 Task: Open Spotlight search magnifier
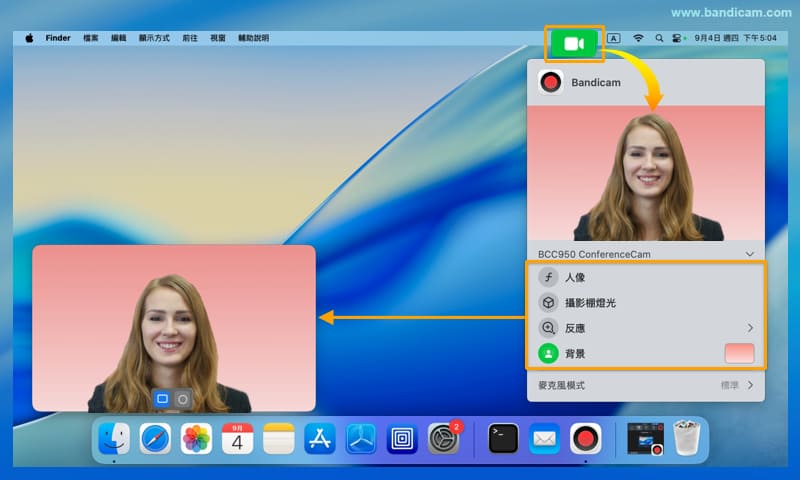659,38
